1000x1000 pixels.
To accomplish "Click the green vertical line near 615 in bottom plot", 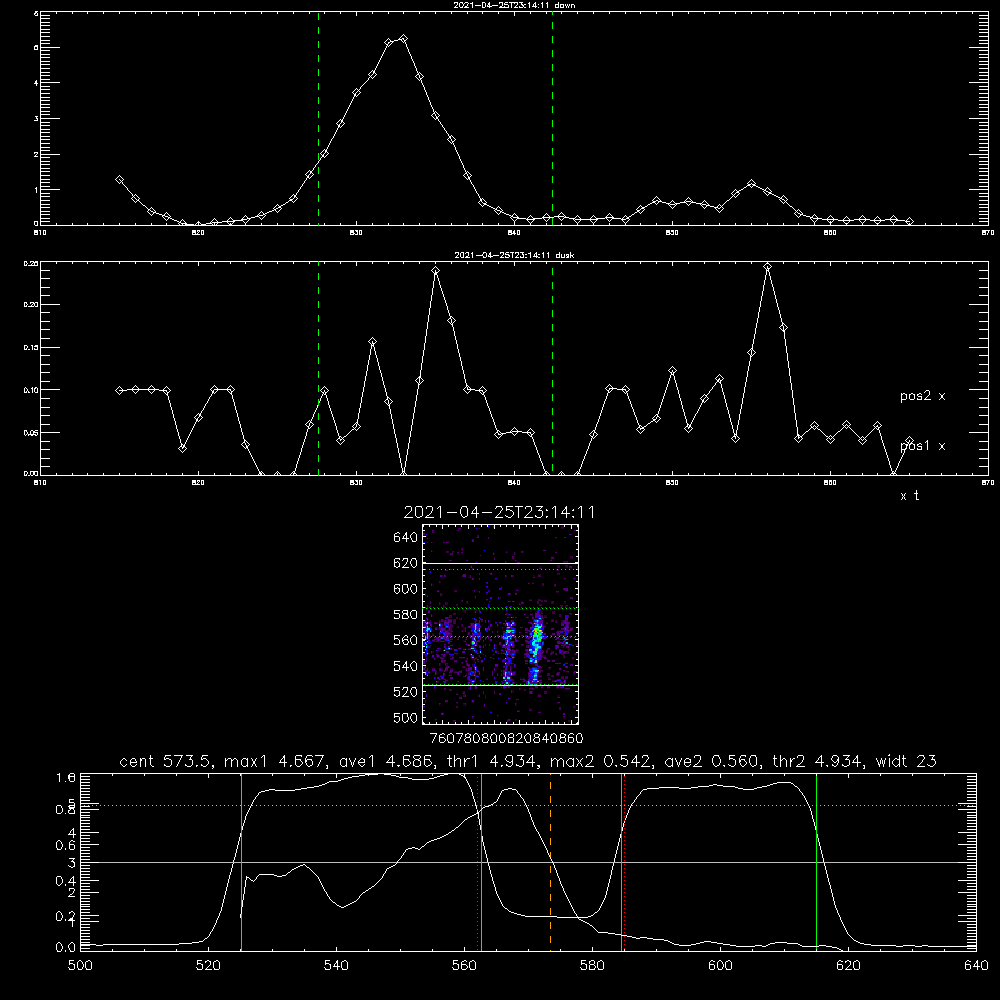I will click(x=816, y=861).
